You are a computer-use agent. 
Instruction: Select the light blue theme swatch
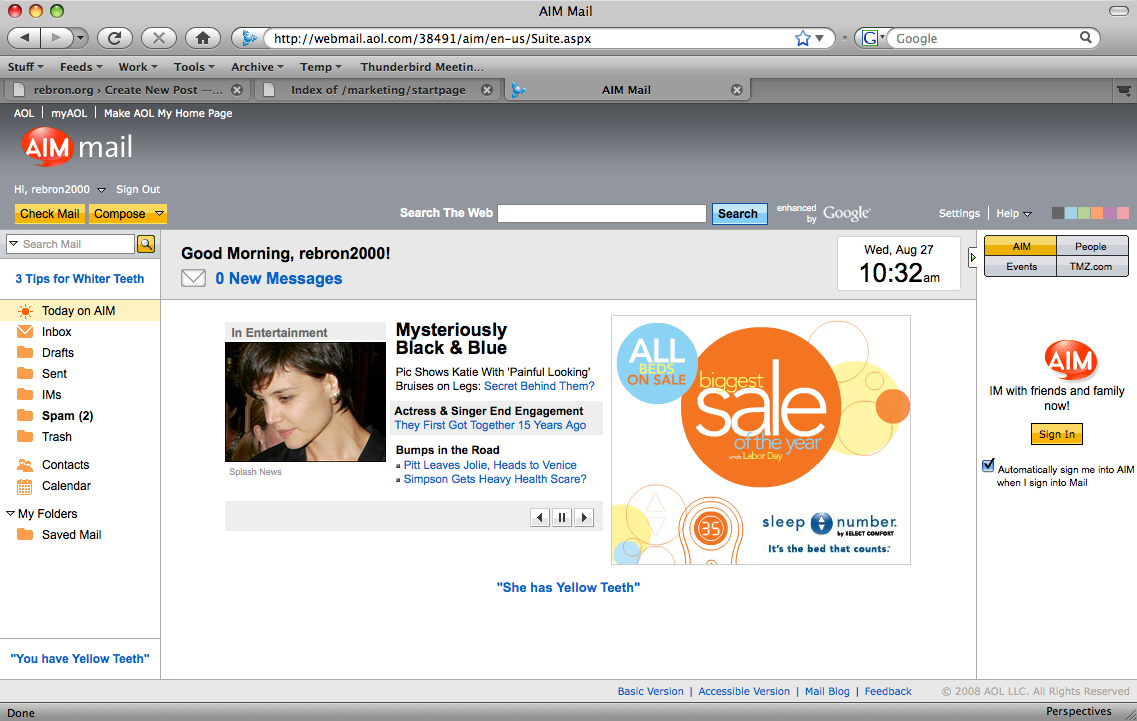(x=1071, y=213)
